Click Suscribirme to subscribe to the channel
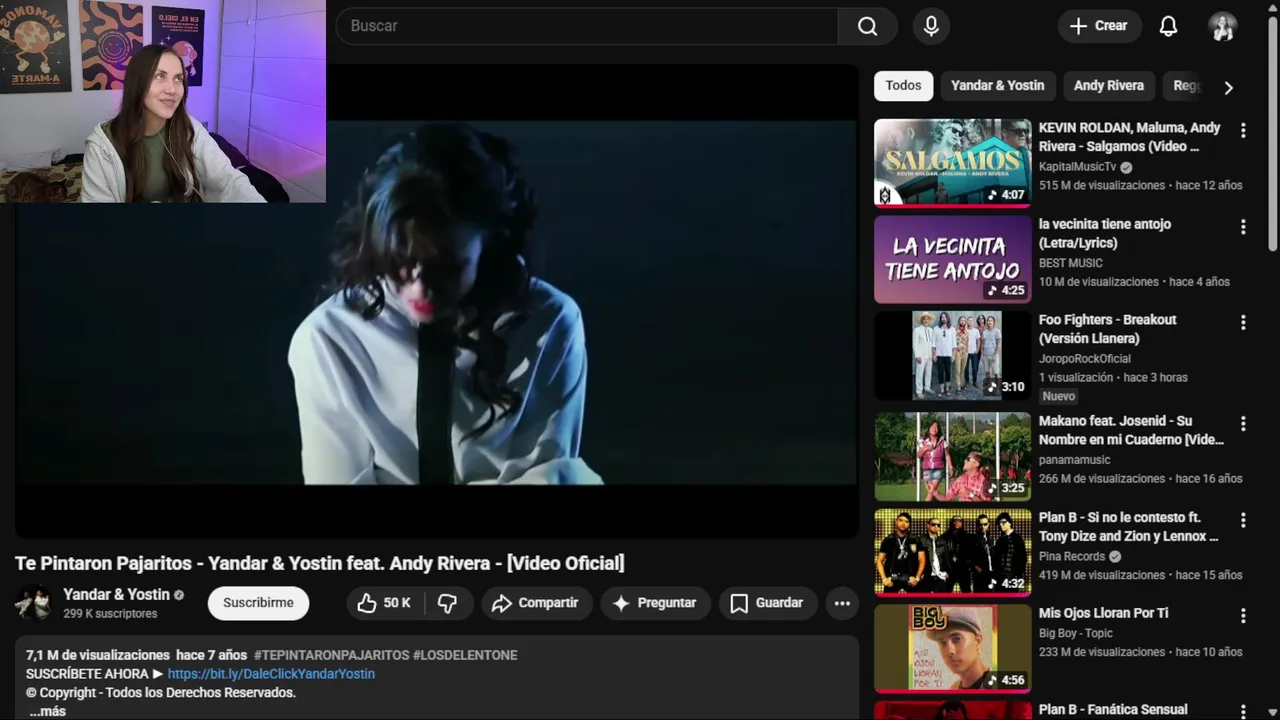The height and width of the screenshot is (720, 1280). point(258,603)
